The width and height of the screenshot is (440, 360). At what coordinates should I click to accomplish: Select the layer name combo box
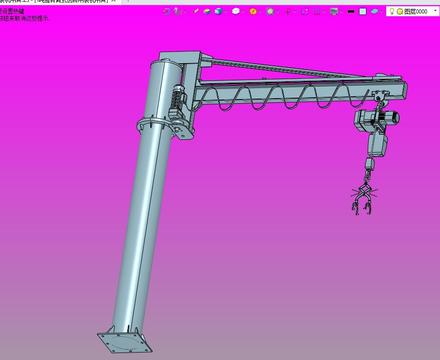pyautogui.click(x=413, y=11)
